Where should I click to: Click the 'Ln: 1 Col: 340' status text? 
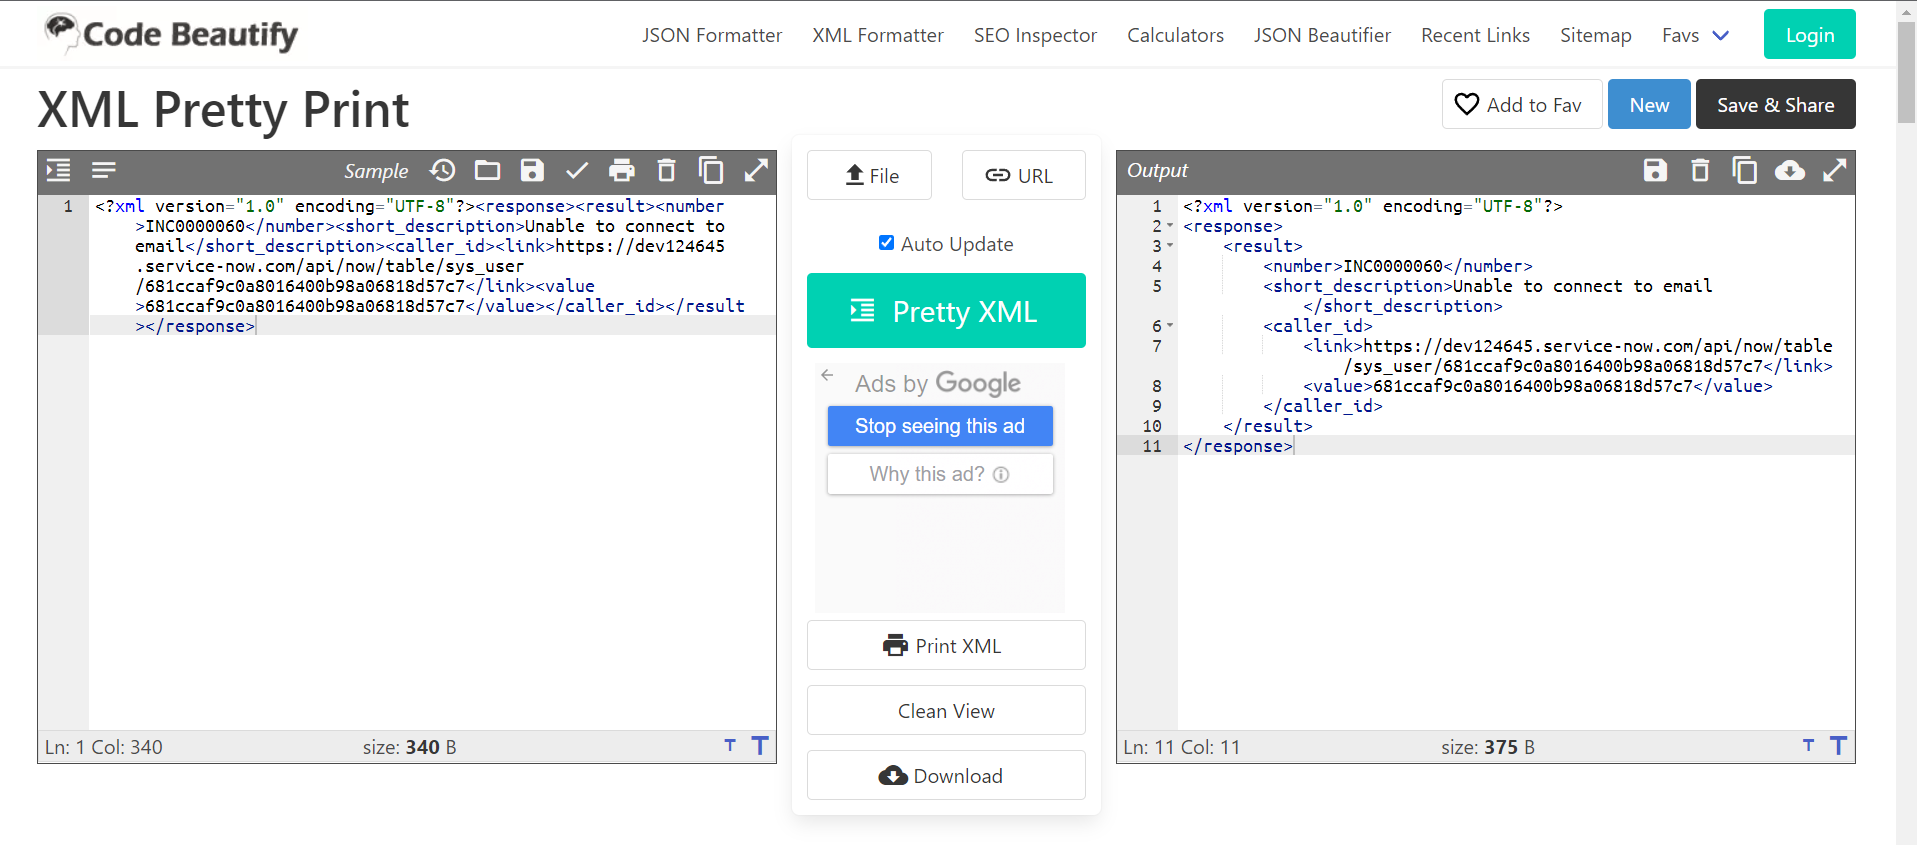103,747
